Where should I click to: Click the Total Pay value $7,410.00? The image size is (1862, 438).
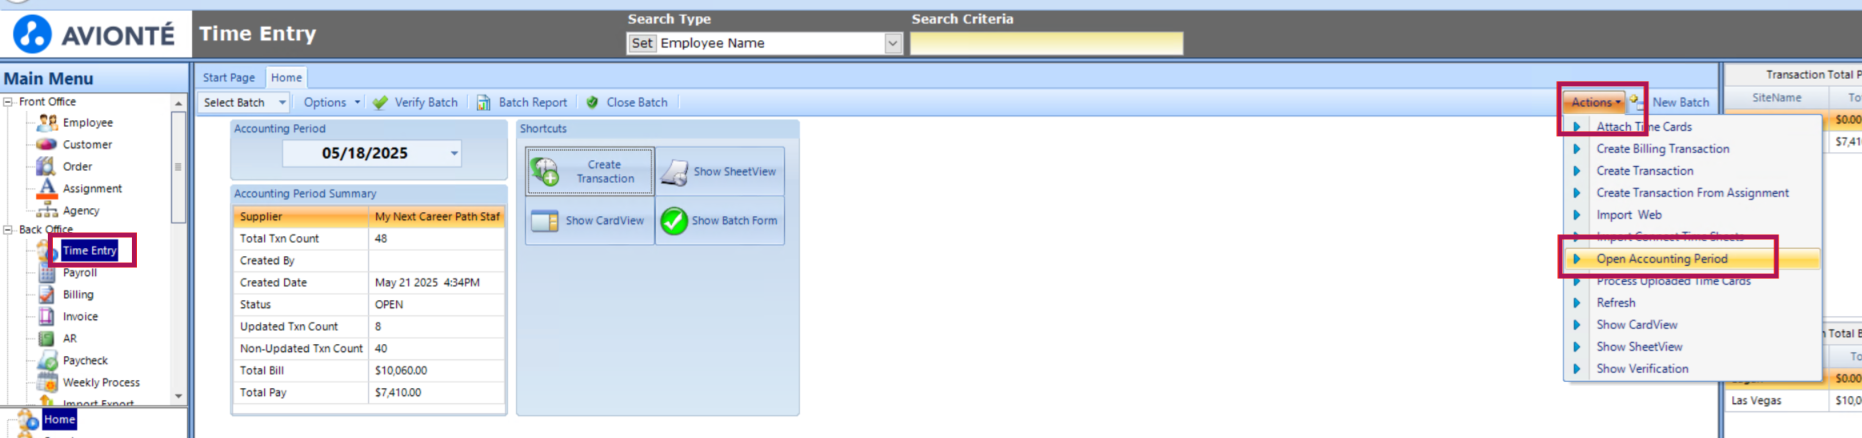click(x=437, y=392)
